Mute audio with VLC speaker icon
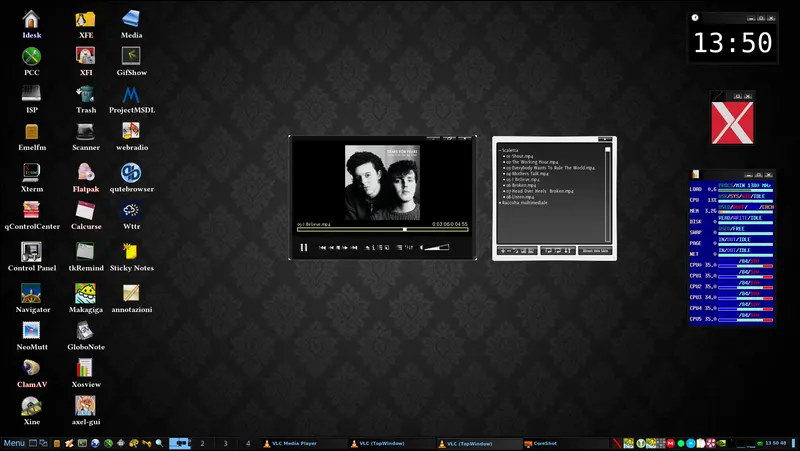Screen dimensions: 800x451 coord(421,247)
